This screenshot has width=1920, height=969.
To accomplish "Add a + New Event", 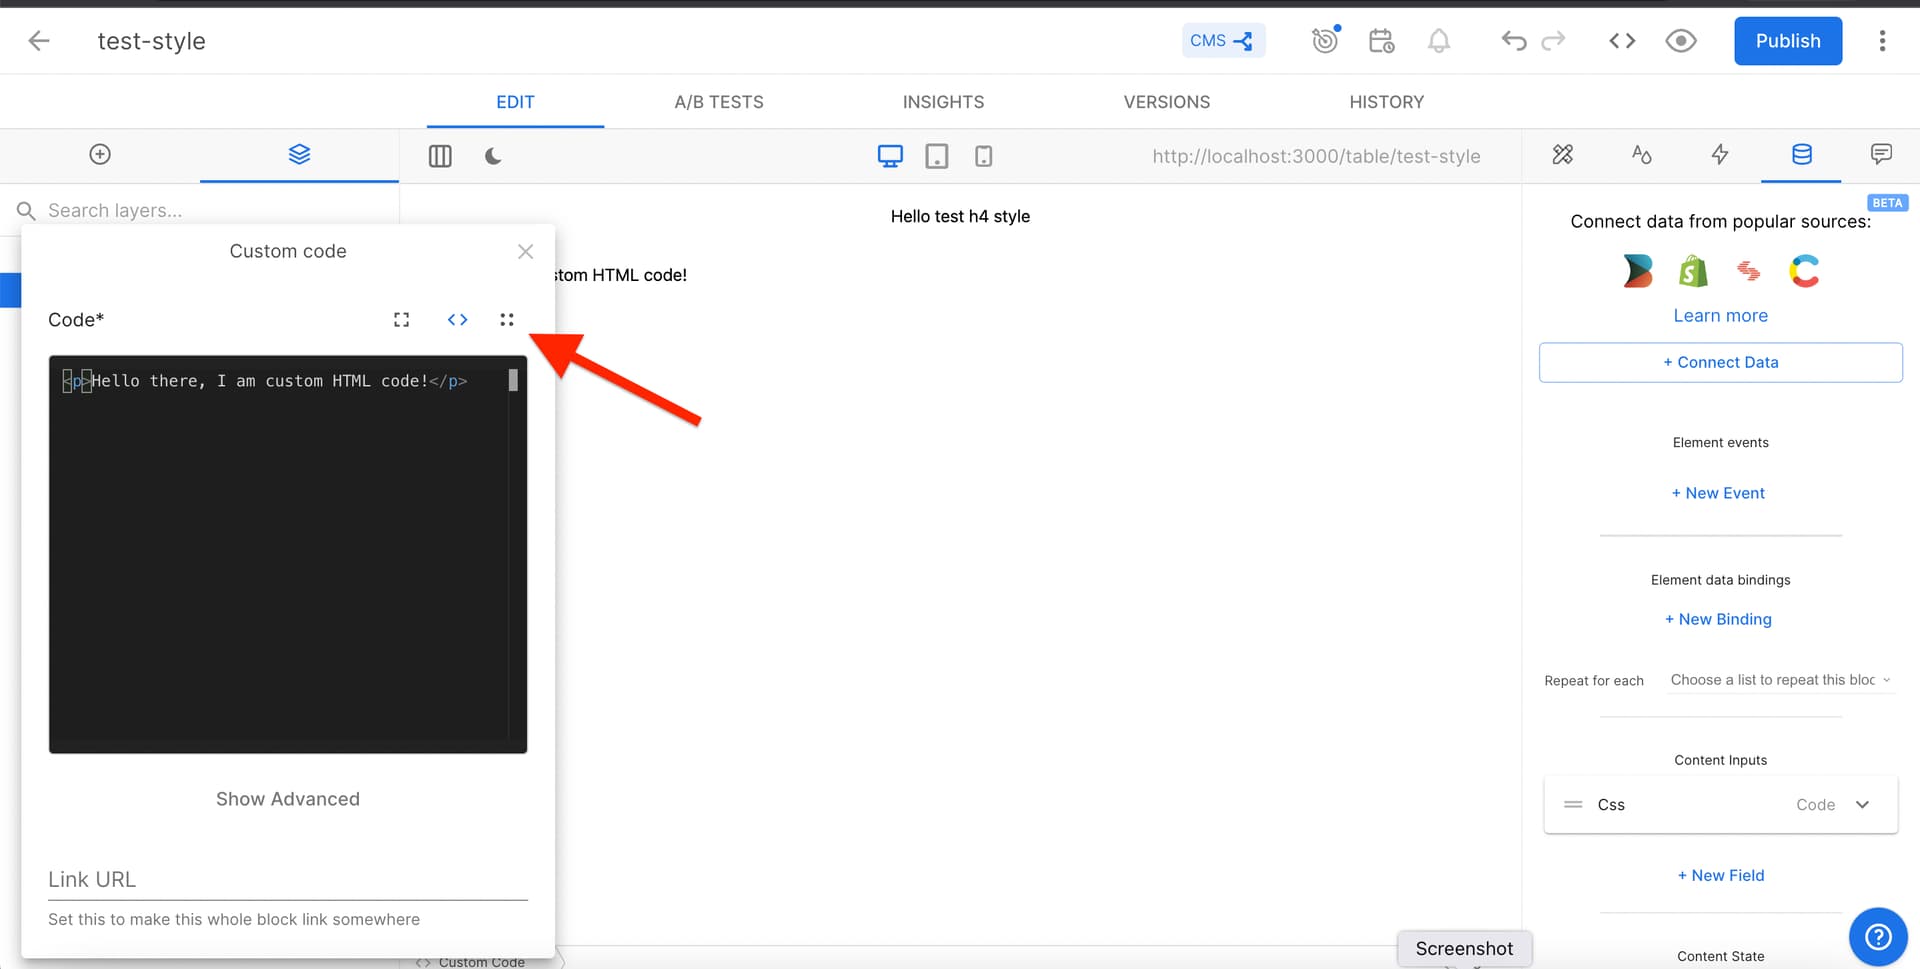I will 1718,493.
